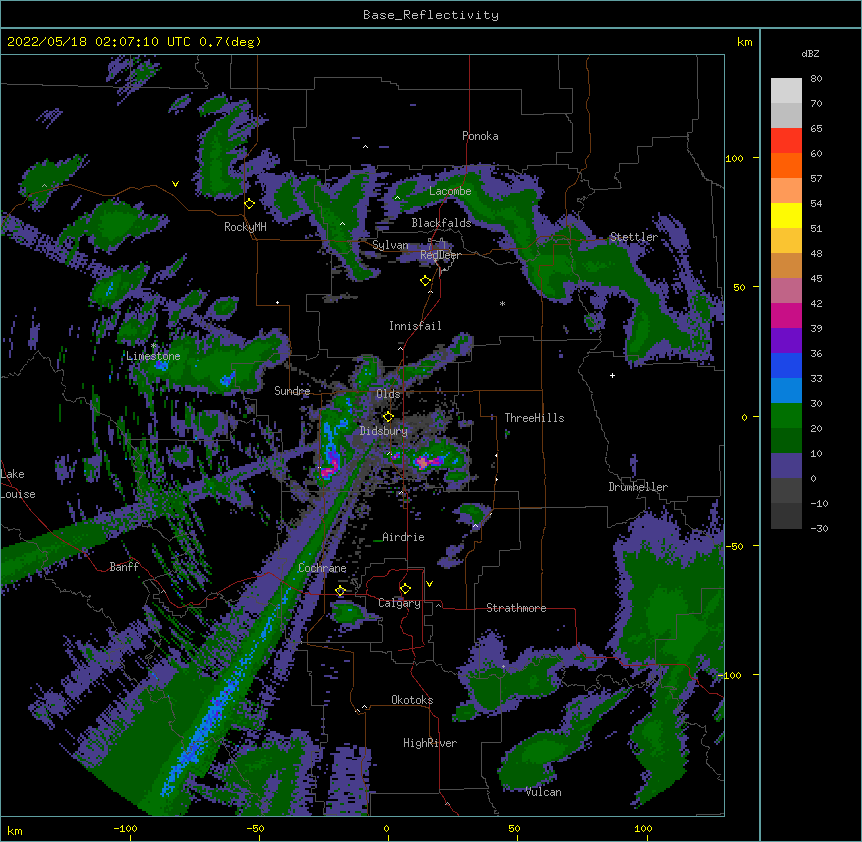Pick the blue 33-36 dBZ legend swatch
Image resolution: width=862 pixels, height=842 pixels.
[x=786, y=365]
